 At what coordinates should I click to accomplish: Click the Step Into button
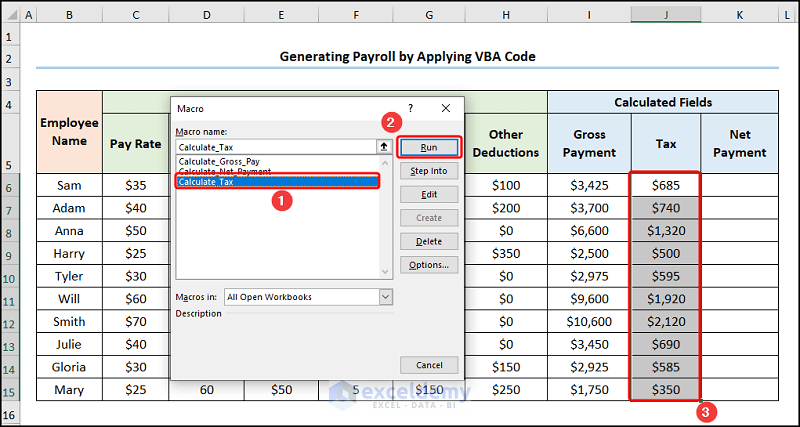[428, 171]
